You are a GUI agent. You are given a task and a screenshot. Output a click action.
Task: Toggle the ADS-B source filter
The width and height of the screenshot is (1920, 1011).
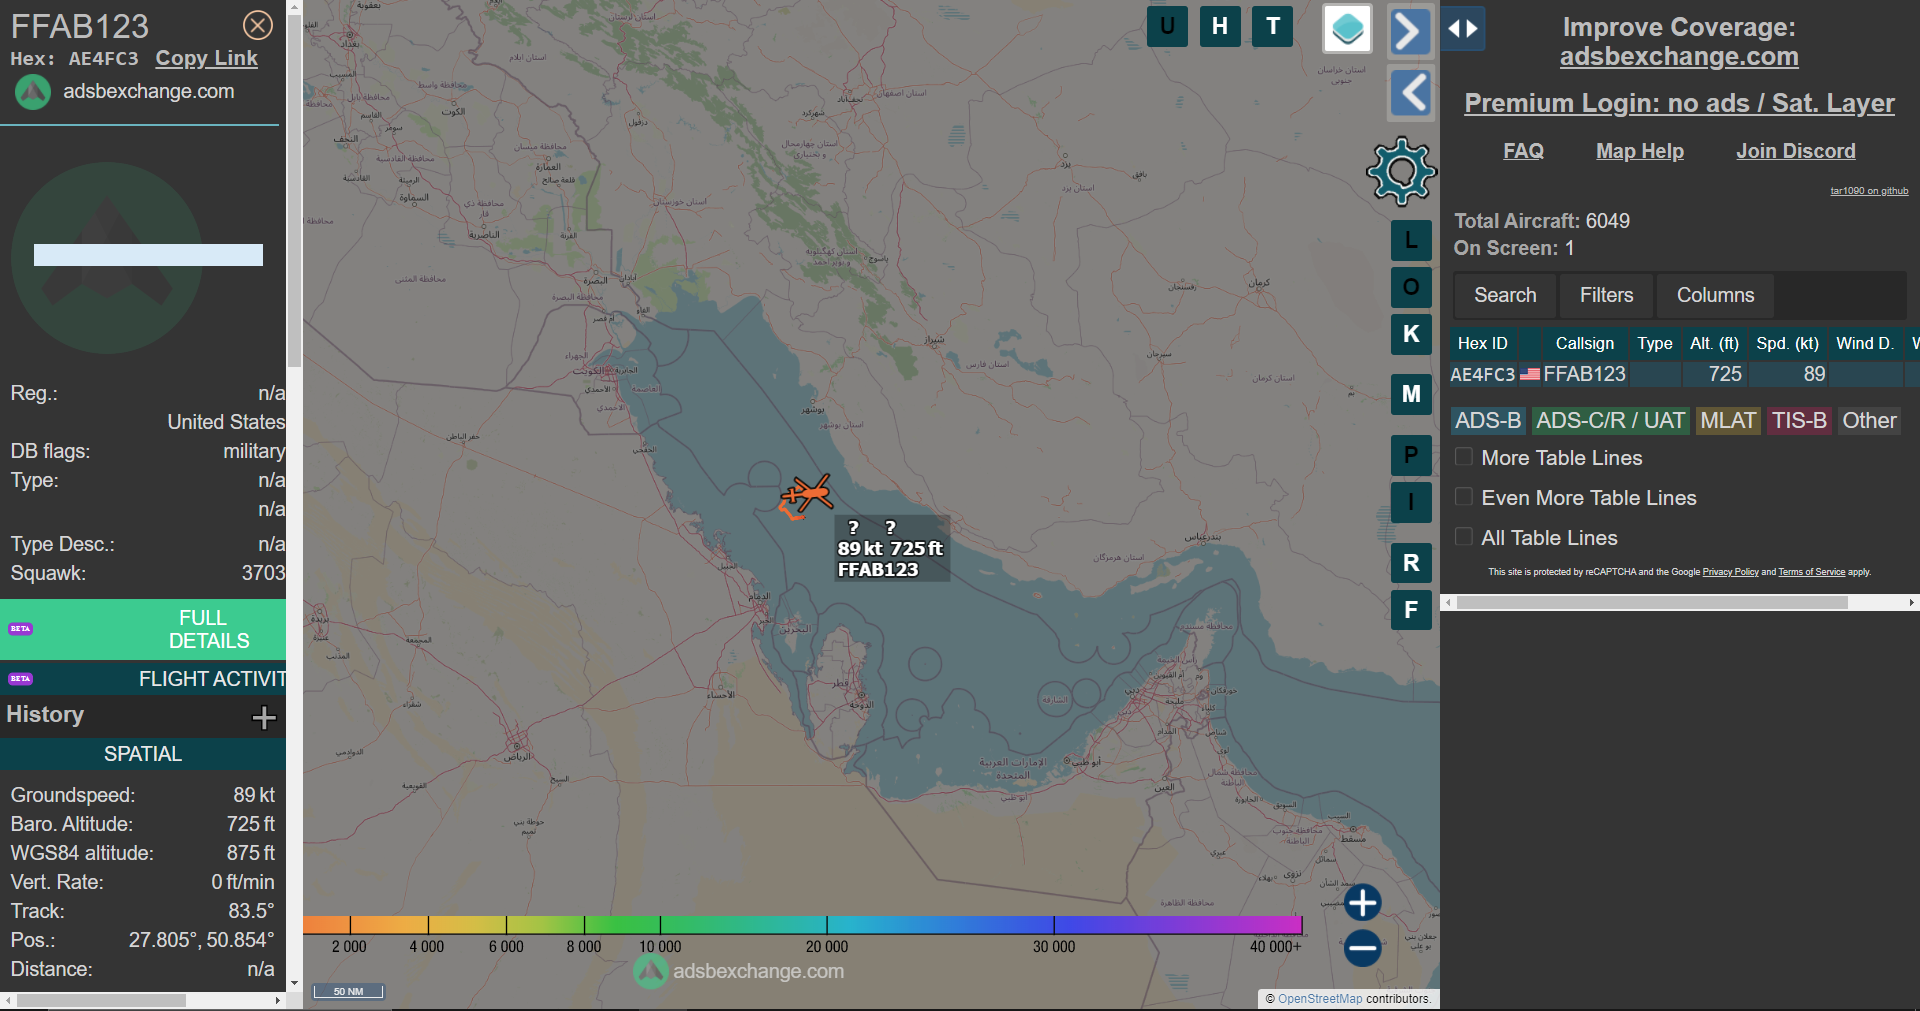click(1488, 421)
